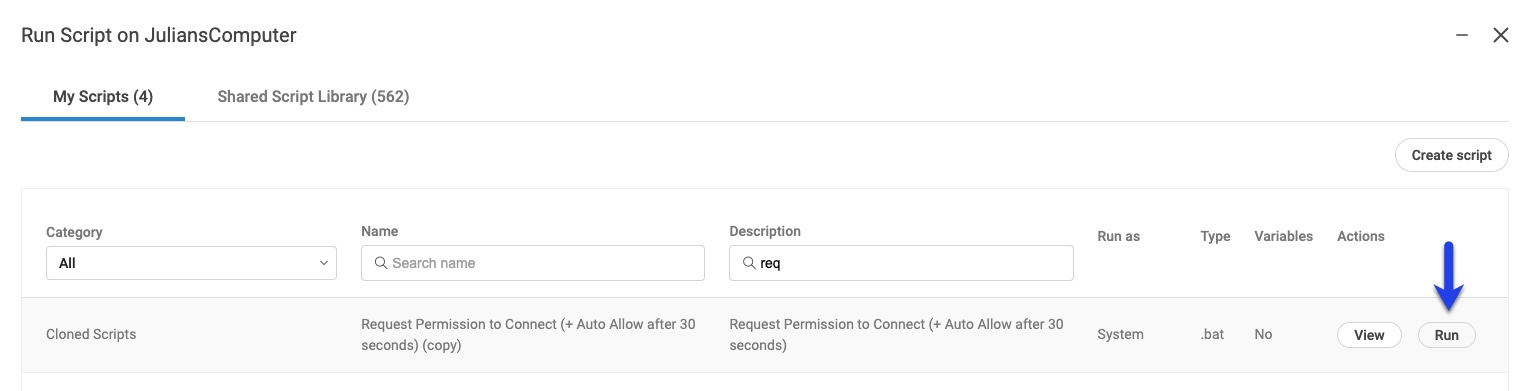Viewport: 1530px width, 391px height.
Task: Switch to the My Scripts (4) tab
Action: pos(103,97)
